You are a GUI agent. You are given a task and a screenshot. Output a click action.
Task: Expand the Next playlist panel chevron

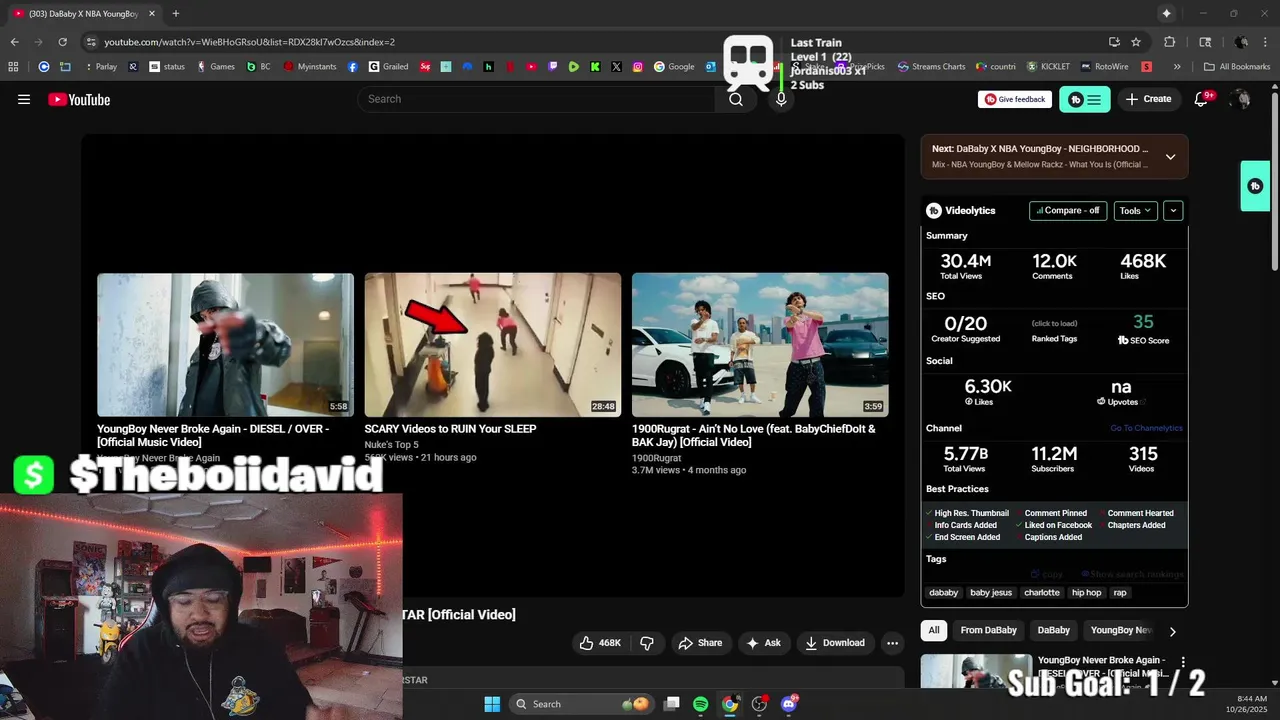(x=1170, y=157)
